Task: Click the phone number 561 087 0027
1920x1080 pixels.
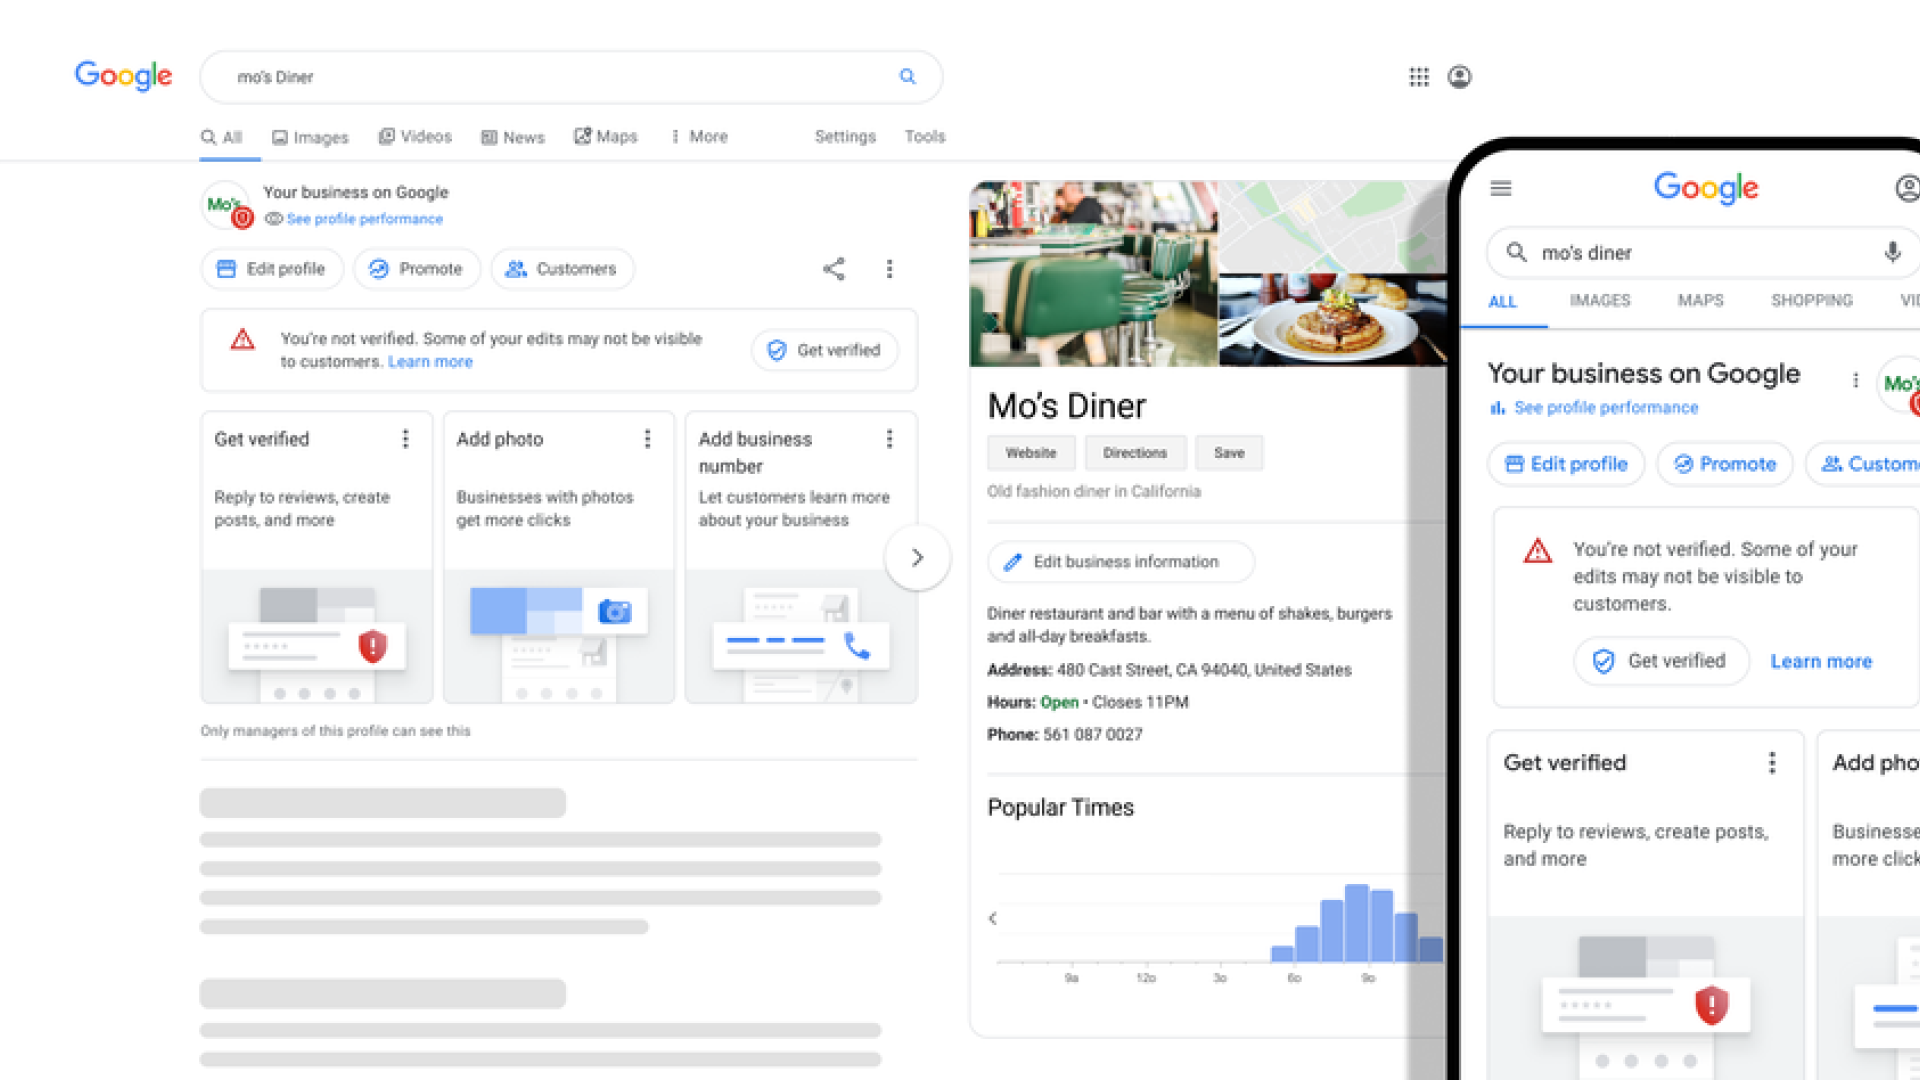Action: pos(1092,734)
